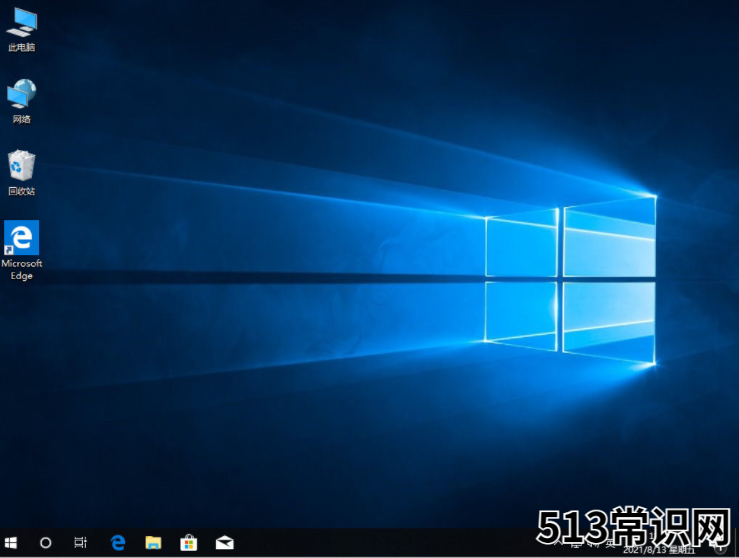Launch Edge from the taskbar

pos(118,543)
